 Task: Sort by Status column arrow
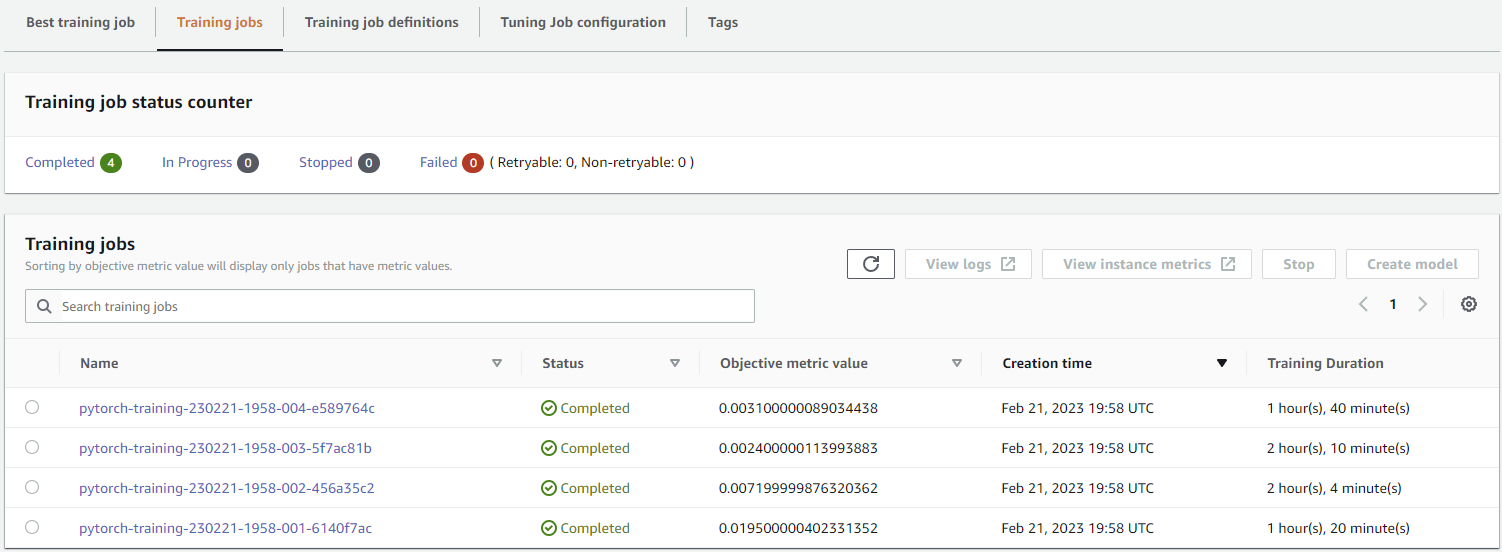[675, 363]
